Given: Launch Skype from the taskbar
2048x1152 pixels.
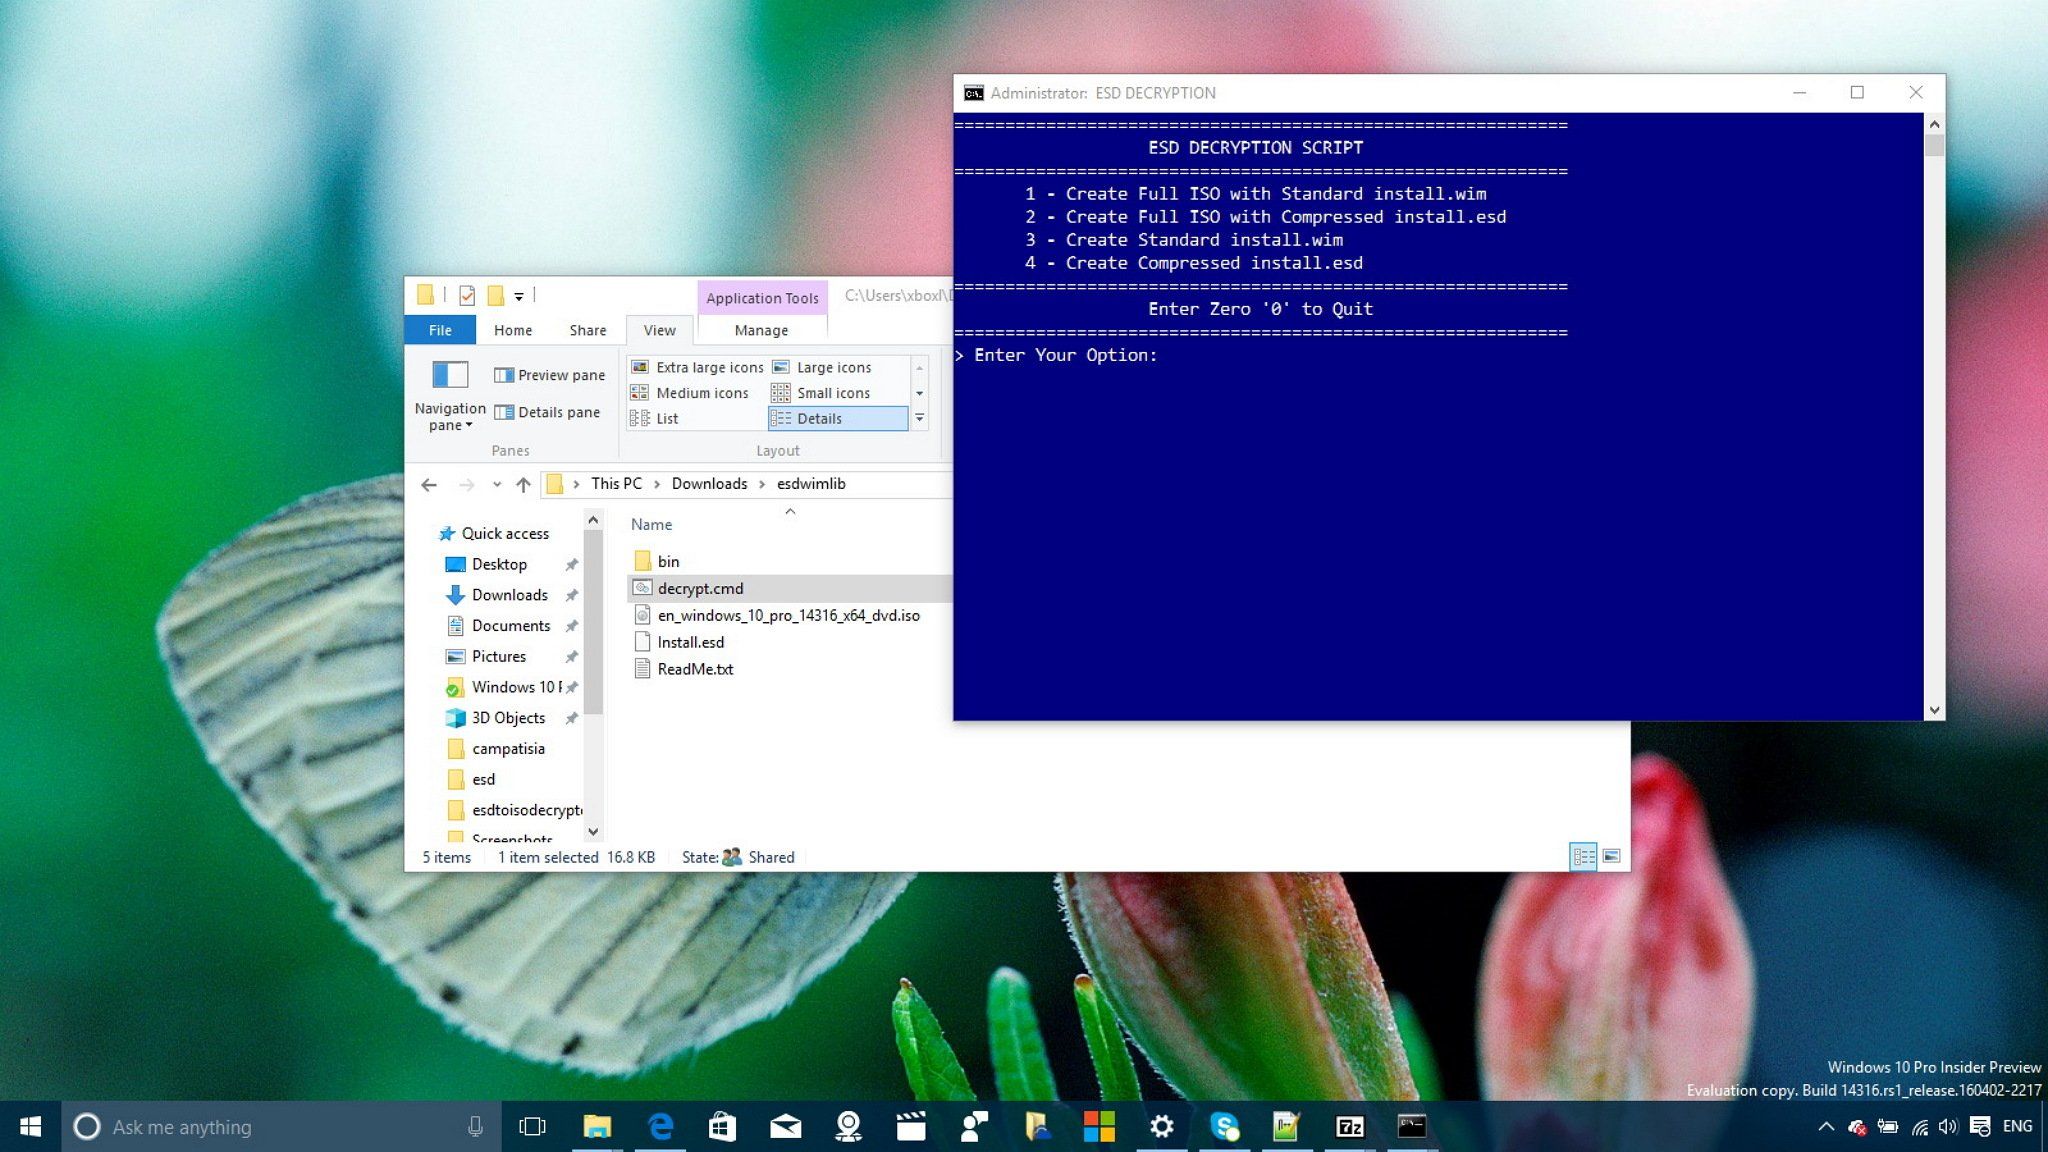Looking at the screenshot, I should click(x=1224, y=1127).
